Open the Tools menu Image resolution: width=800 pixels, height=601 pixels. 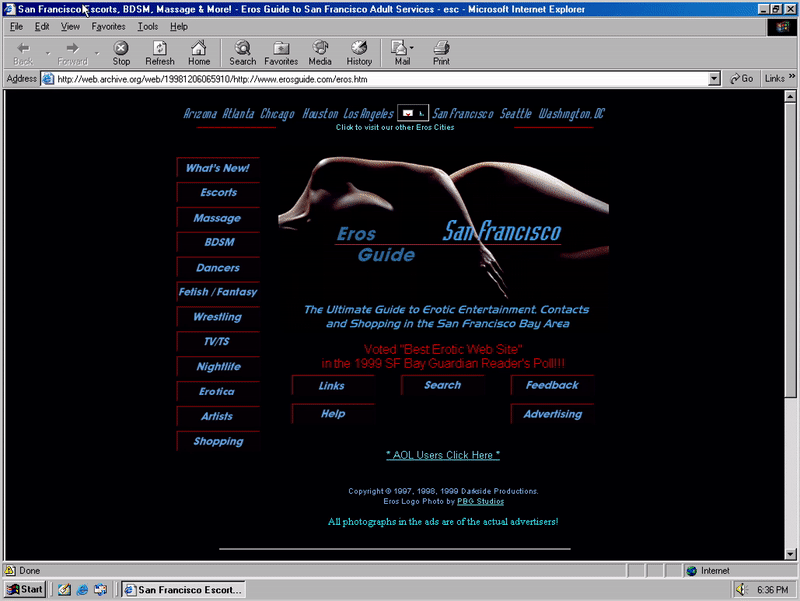pos(147,27)
